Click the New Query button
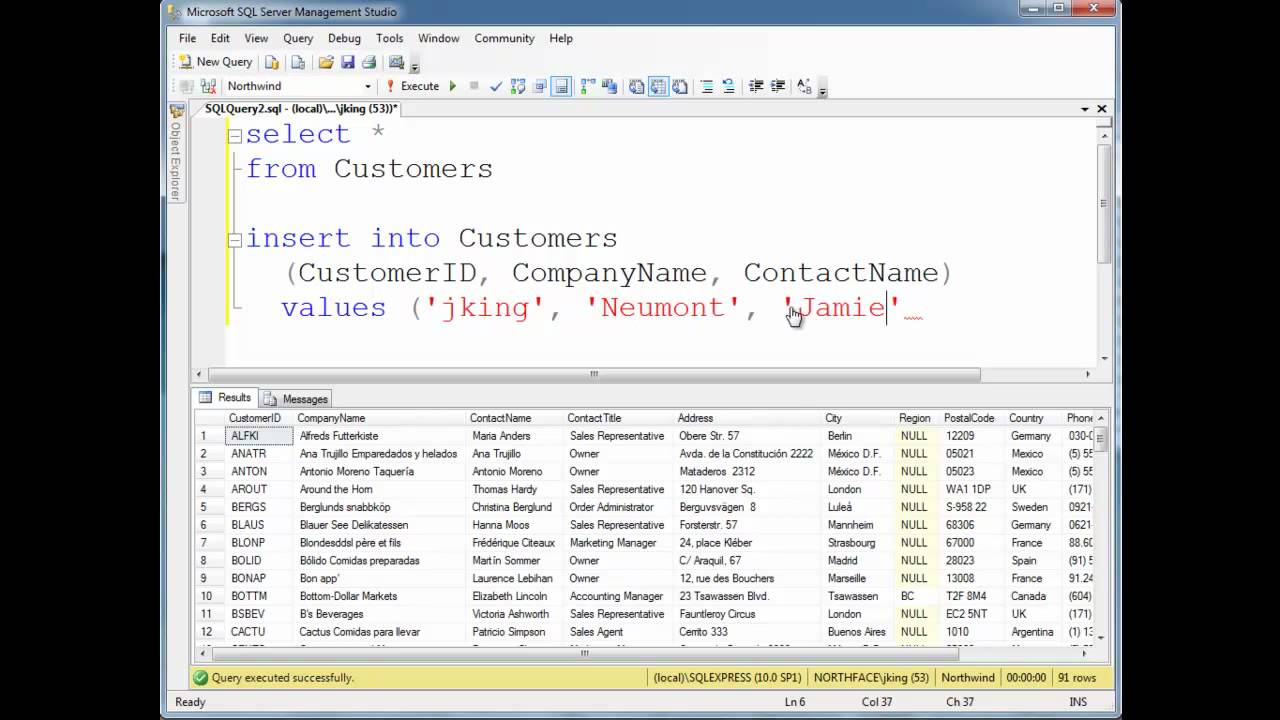 [x=216, y=62]
